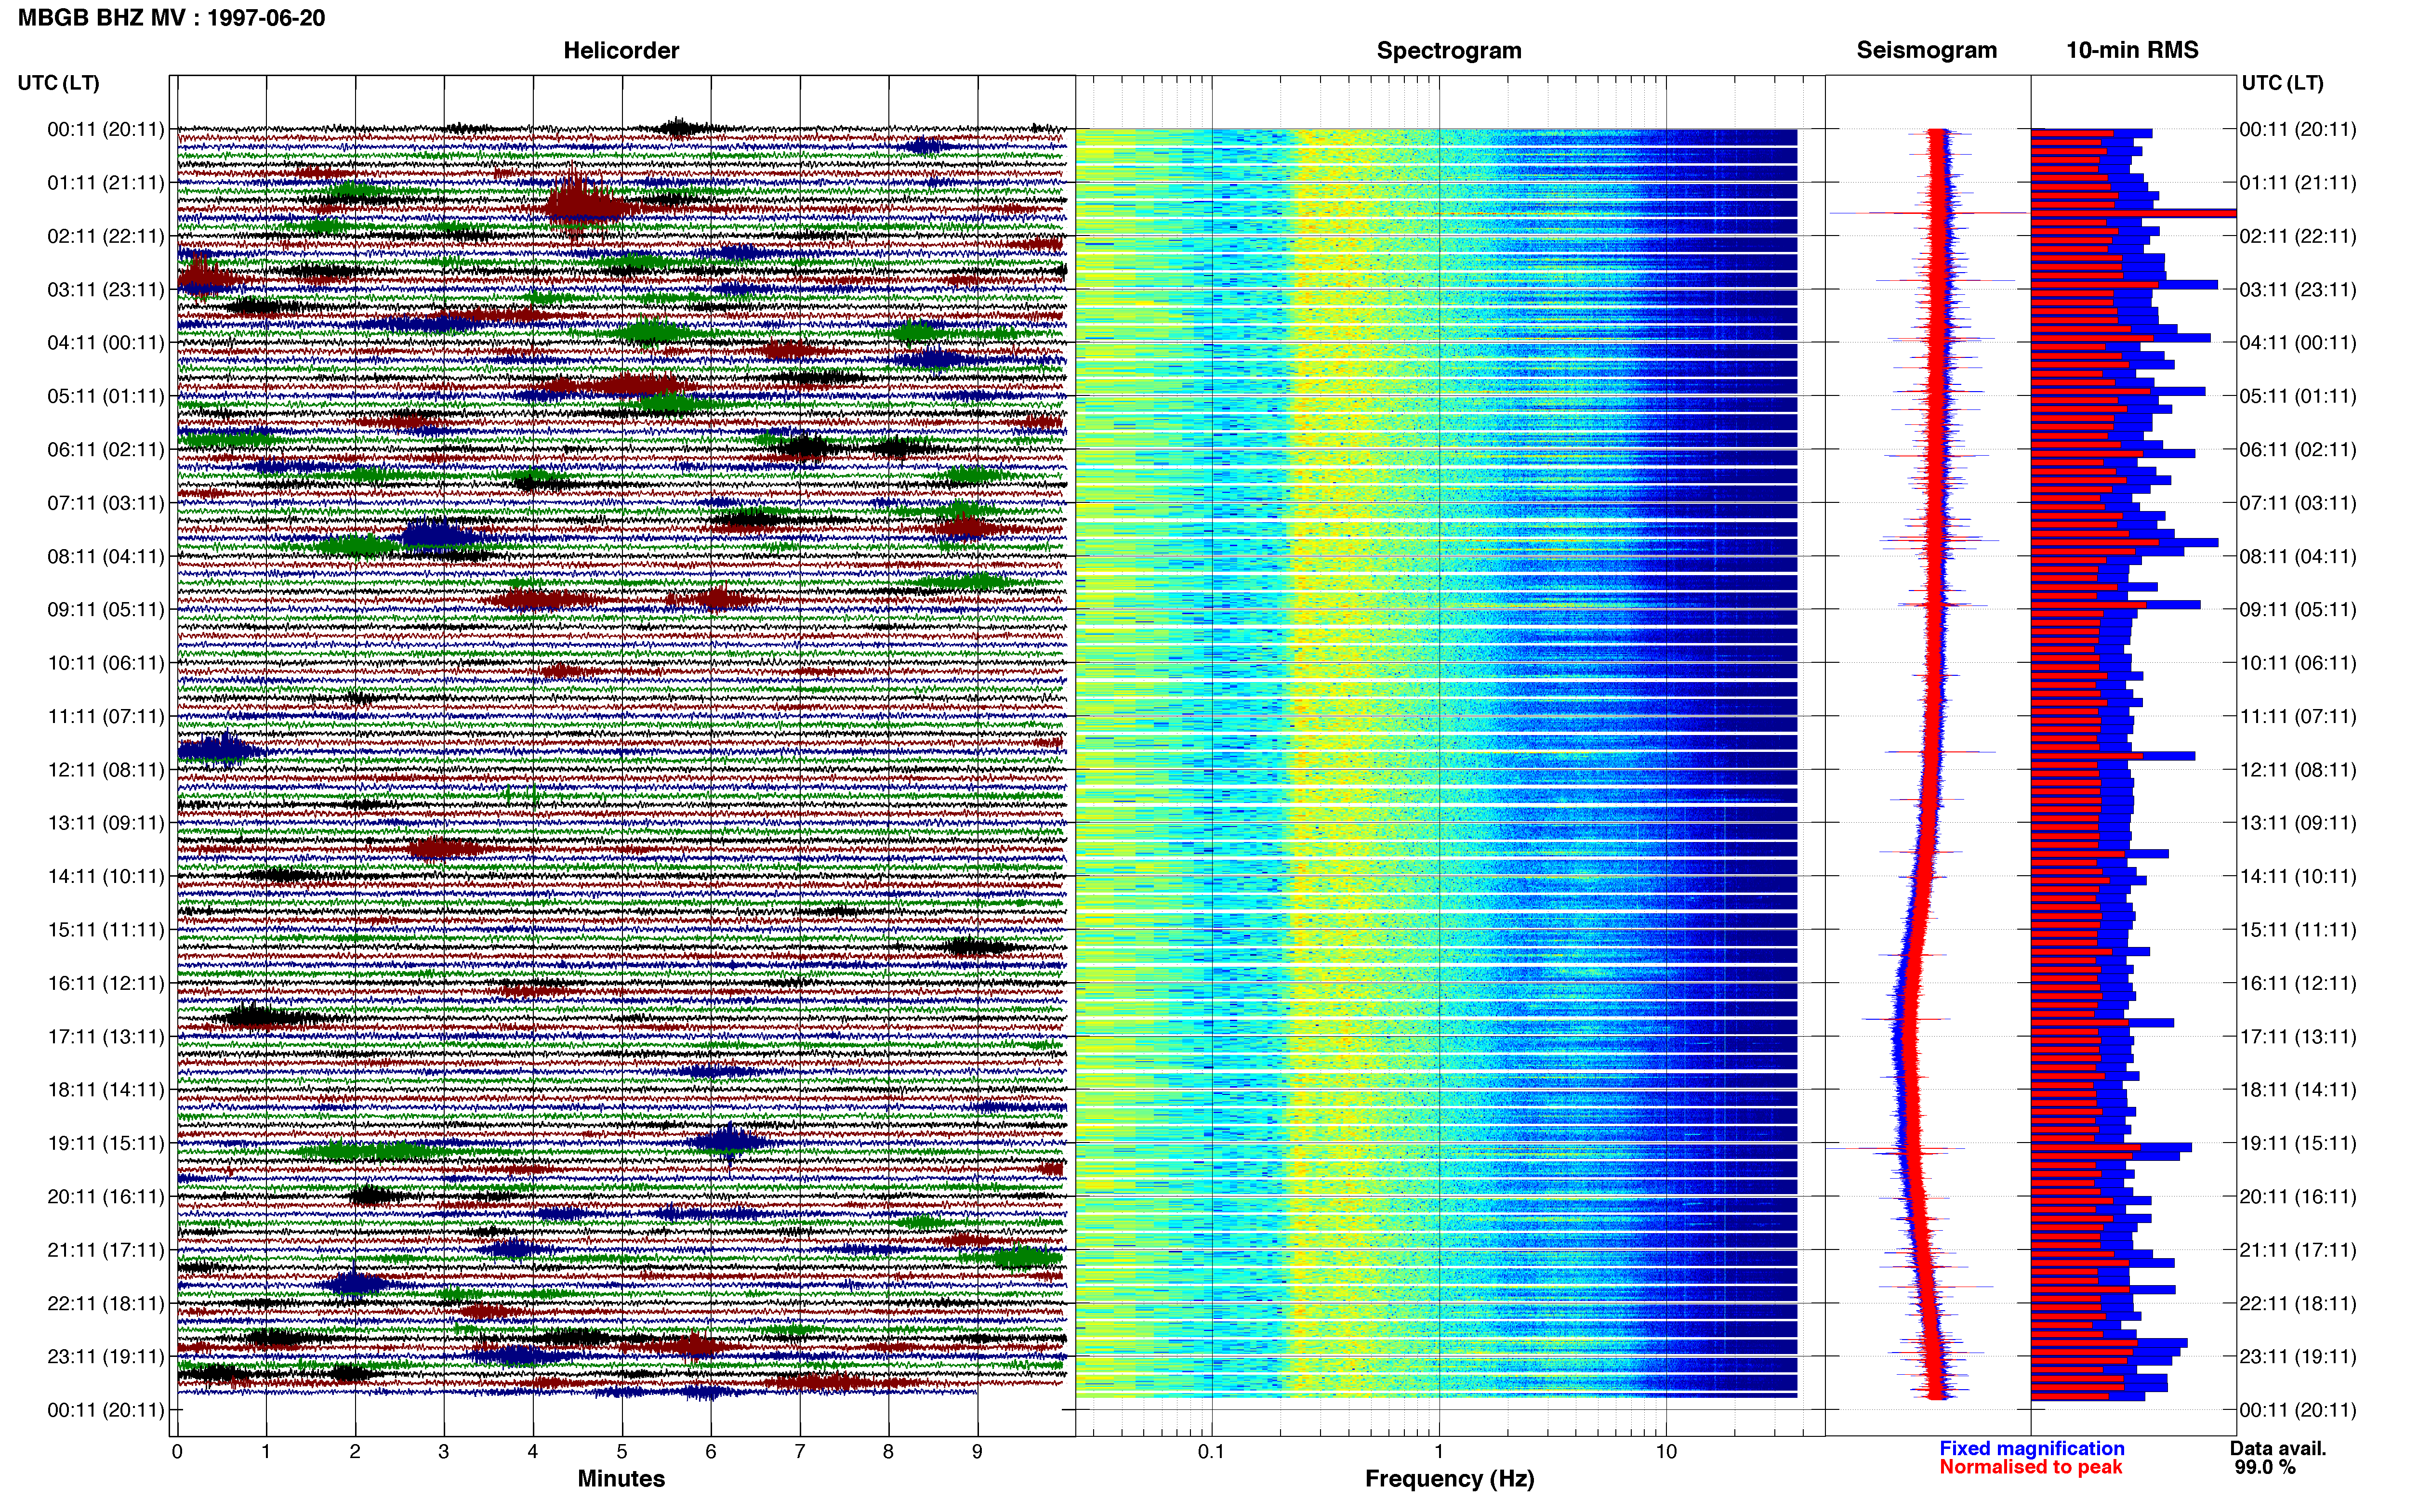Click the left time label '16:11 (12:11)'
Image resolution: width=2418 pixels, height=1512 pixels.
[x=106, y=983]
